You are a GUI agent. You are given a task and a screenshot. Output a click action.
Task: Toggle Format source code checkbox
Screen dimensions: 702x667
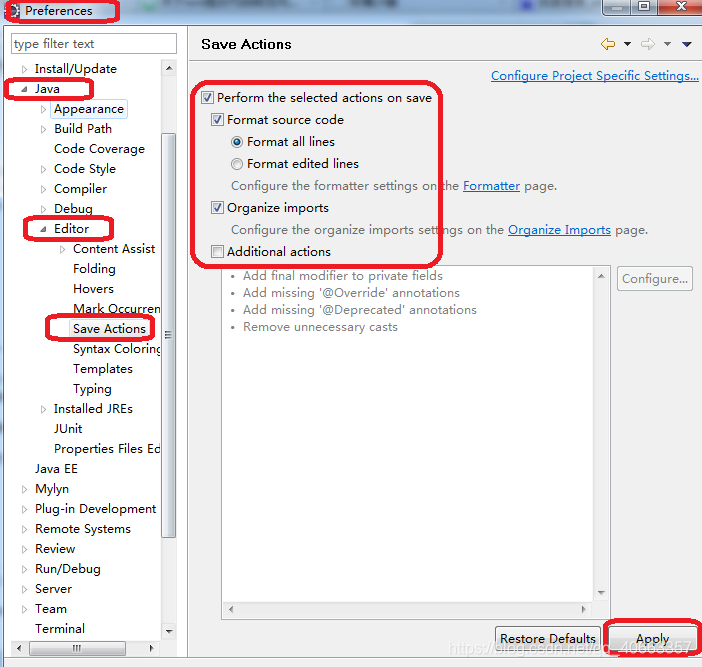217,120
